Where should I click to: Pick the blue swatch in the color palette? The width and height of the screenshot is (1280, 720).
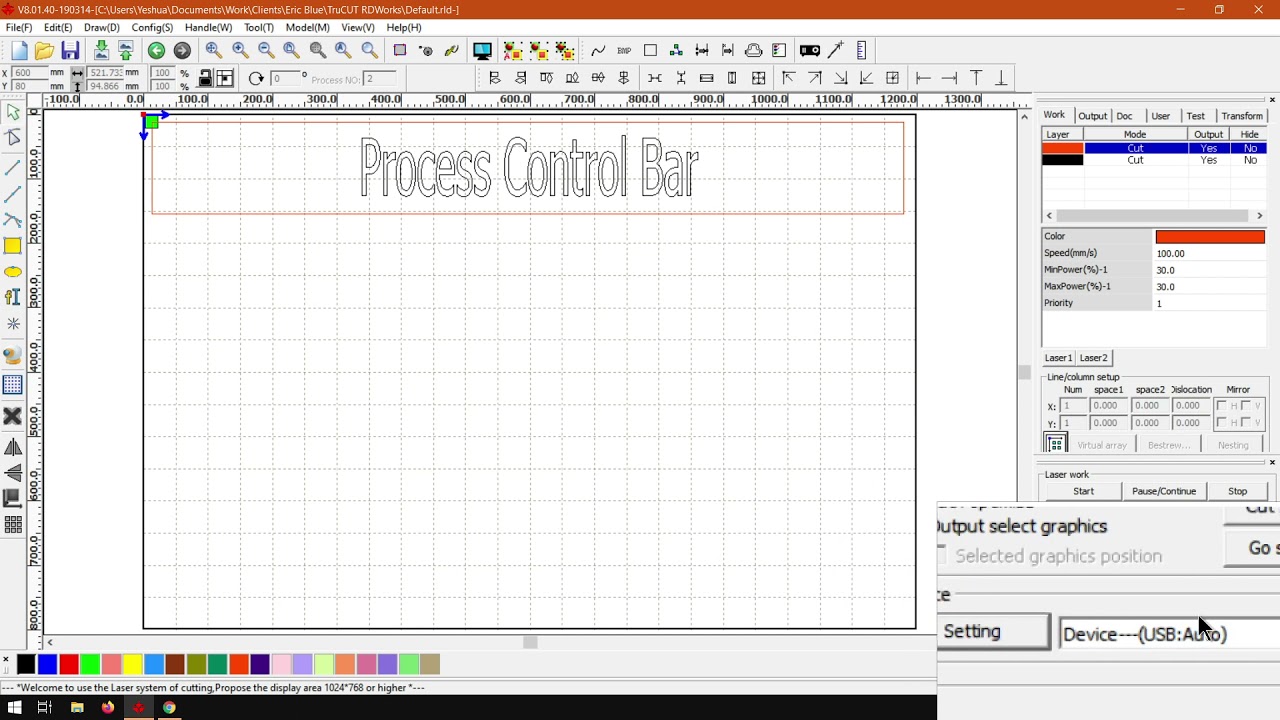click(47, 664)
